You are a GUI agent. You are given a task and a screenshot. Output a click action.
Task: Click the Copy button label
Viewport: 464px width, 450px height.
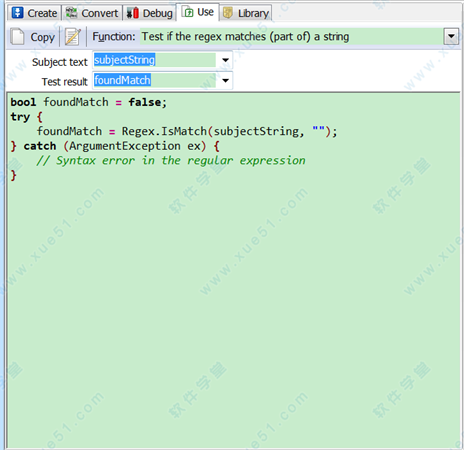click(42, 37)
